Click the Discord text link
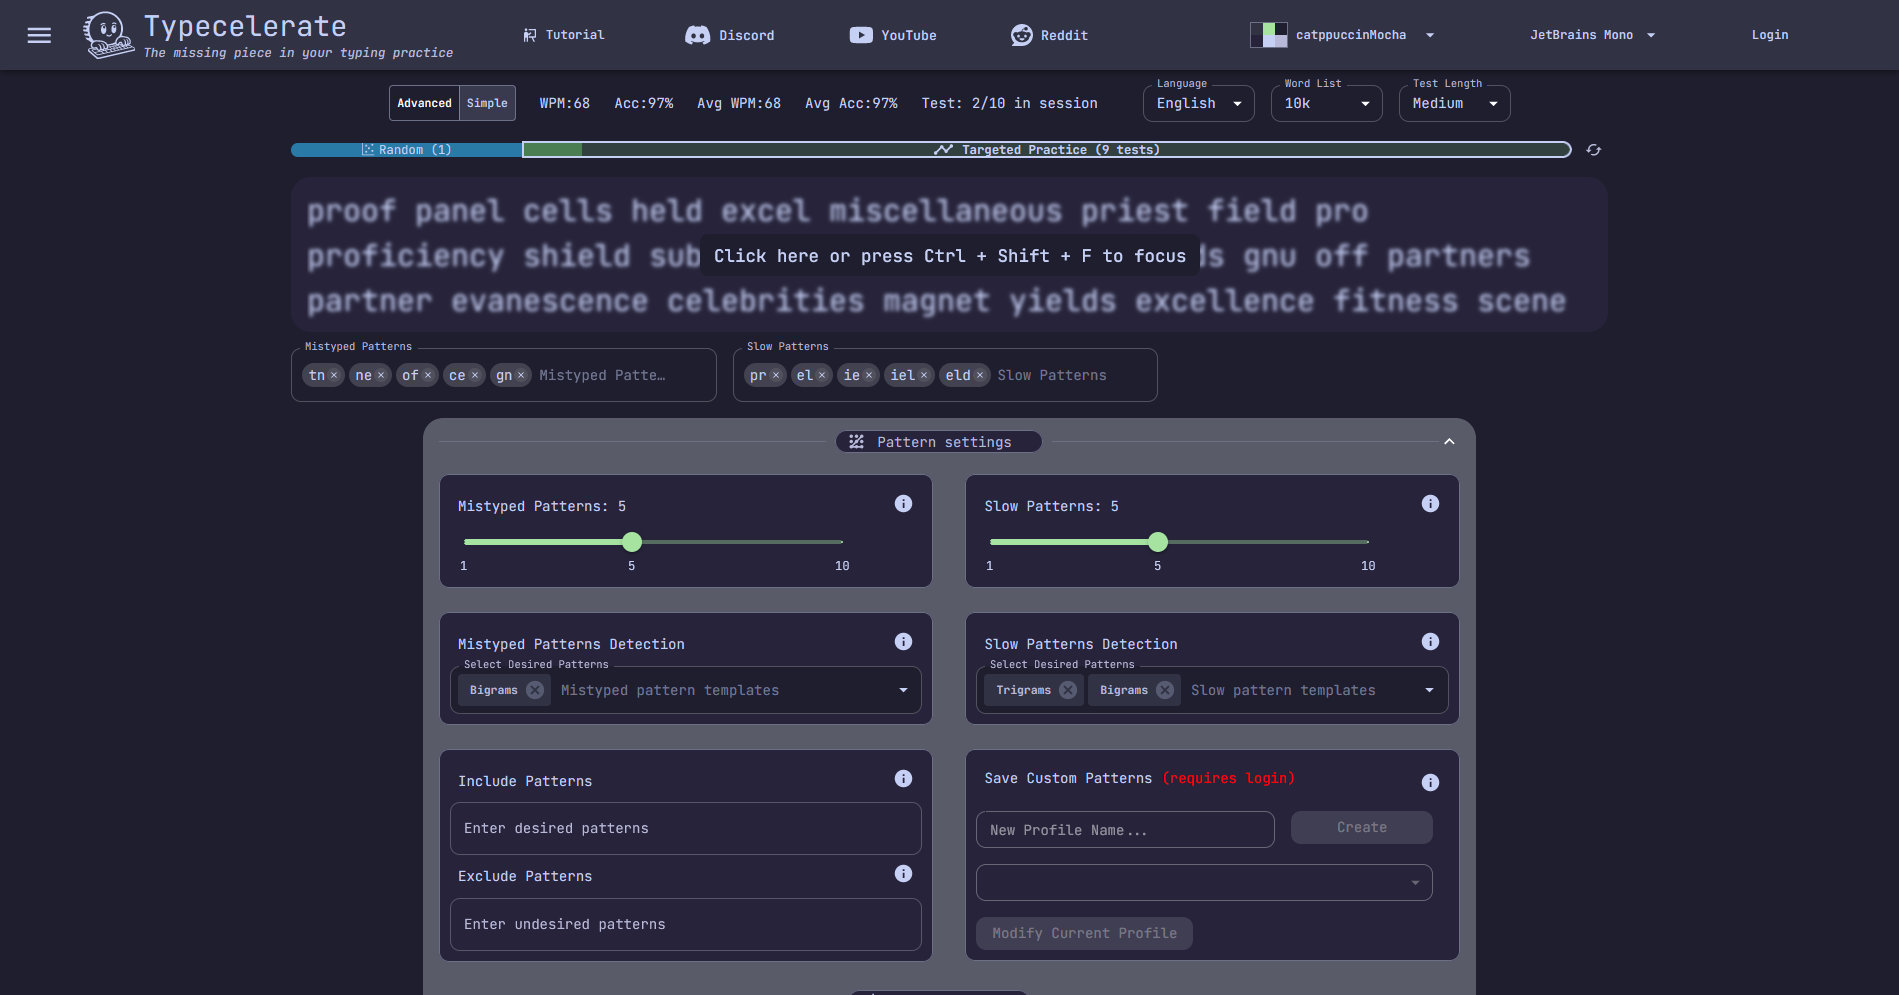1899x995 pixels. pos(747,35)
